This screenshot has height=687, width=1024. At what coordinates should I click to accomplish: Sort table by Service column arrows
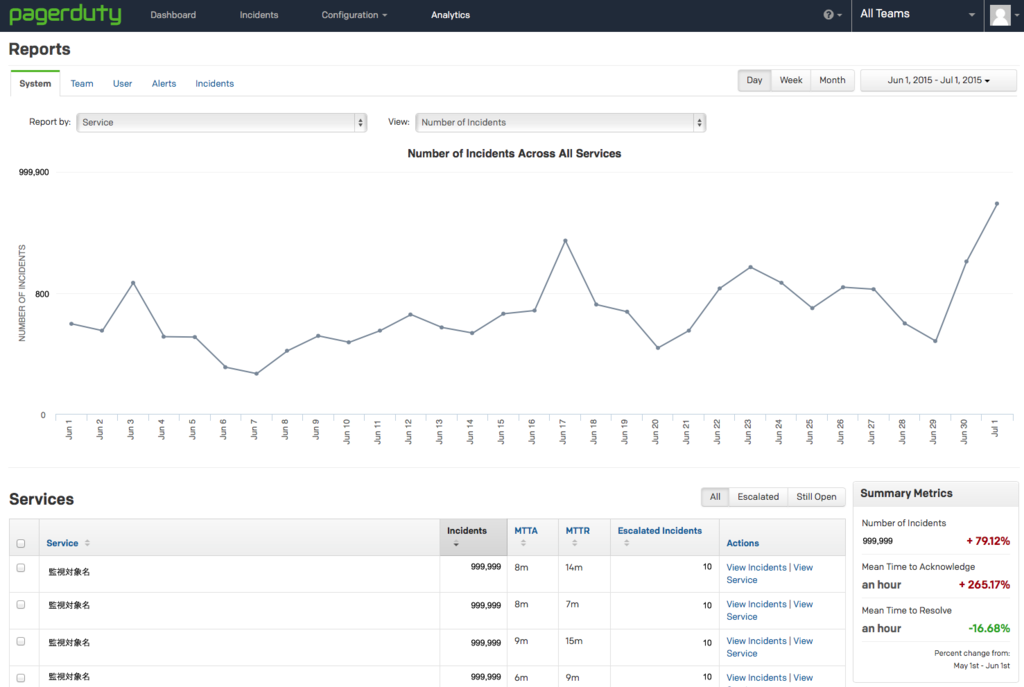pos(88,543)
